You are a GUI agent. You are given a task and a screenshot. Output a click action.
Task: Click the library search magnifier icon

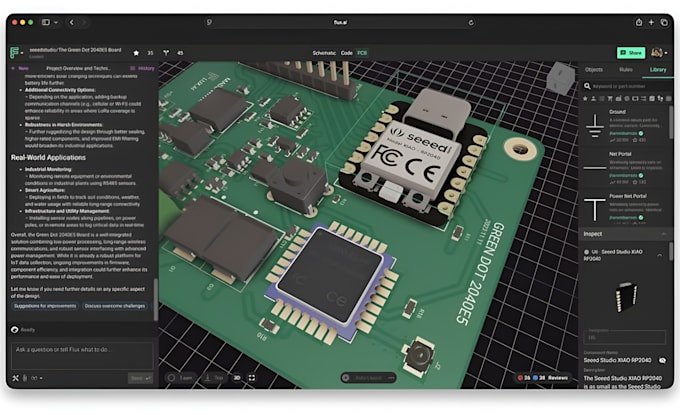click(587, 86)
